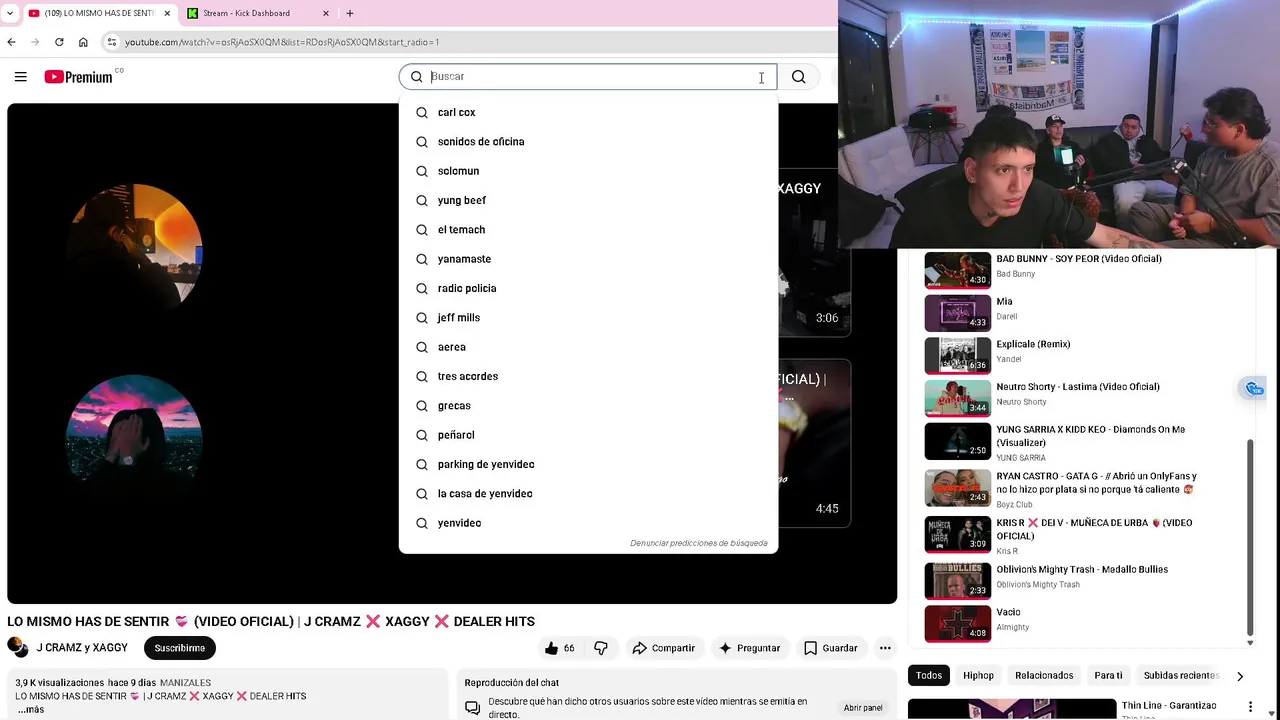Viewport: 1280px width, 720px height.
Task: Open YUNG SARRIA Diamonds On Me thumbnail
Action: 958,441
